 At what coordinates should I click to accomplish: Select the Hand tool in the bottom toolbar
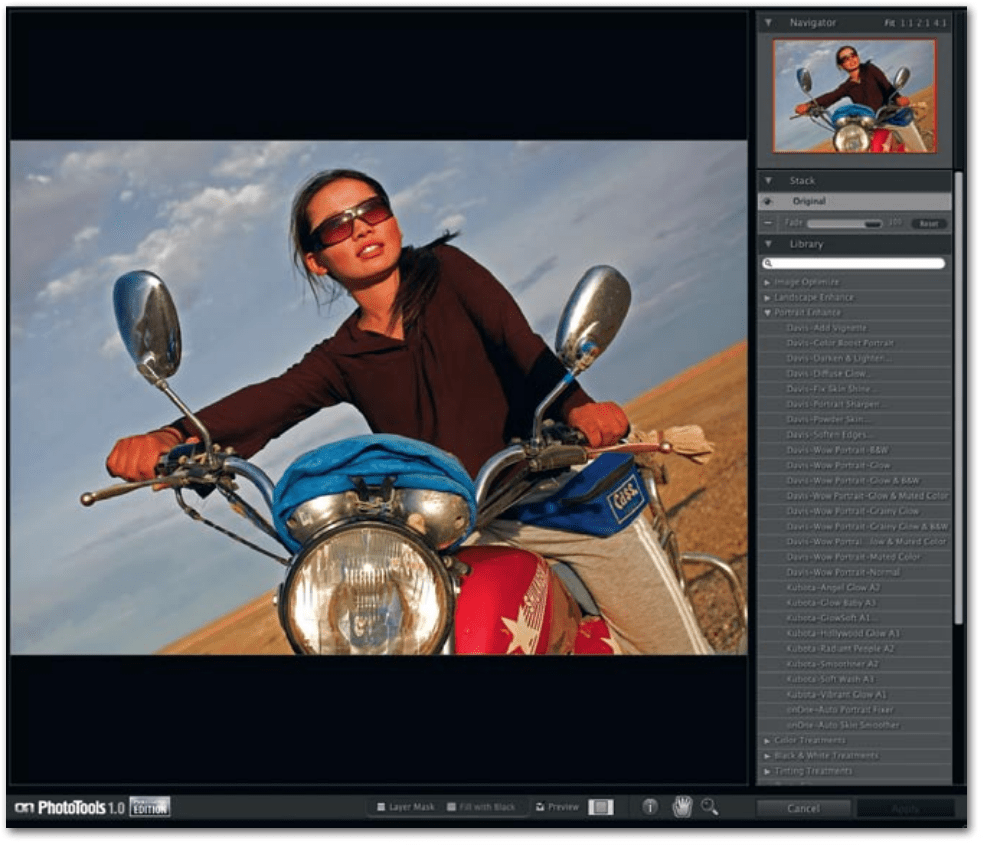click(684, 806)
